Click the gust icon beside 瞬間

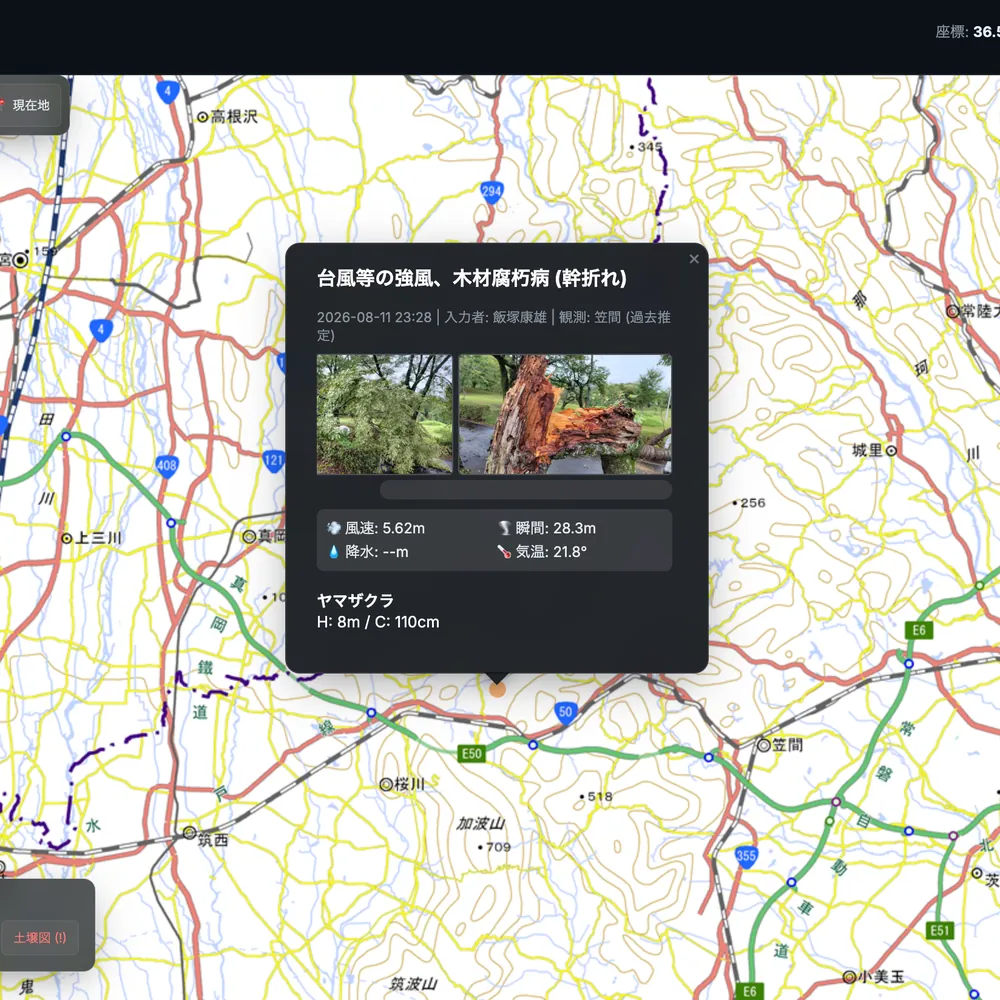[x=504, y=528]
